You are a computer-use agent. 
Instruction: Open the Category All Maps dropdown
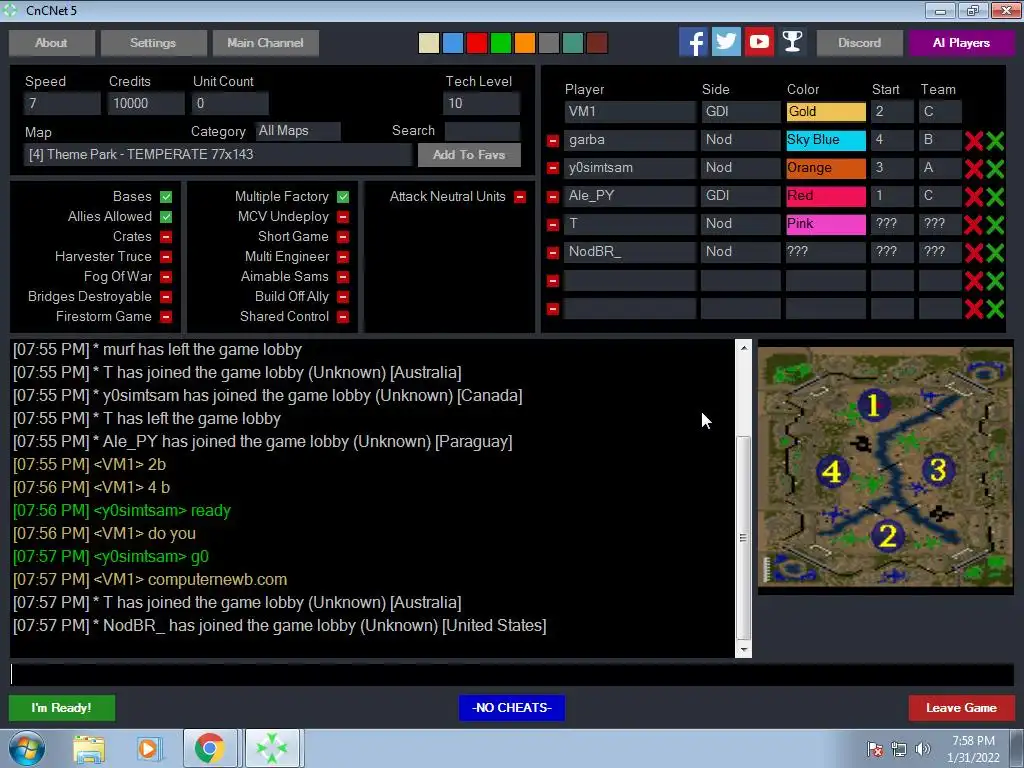pyautogui.click(x=298, y=131)
